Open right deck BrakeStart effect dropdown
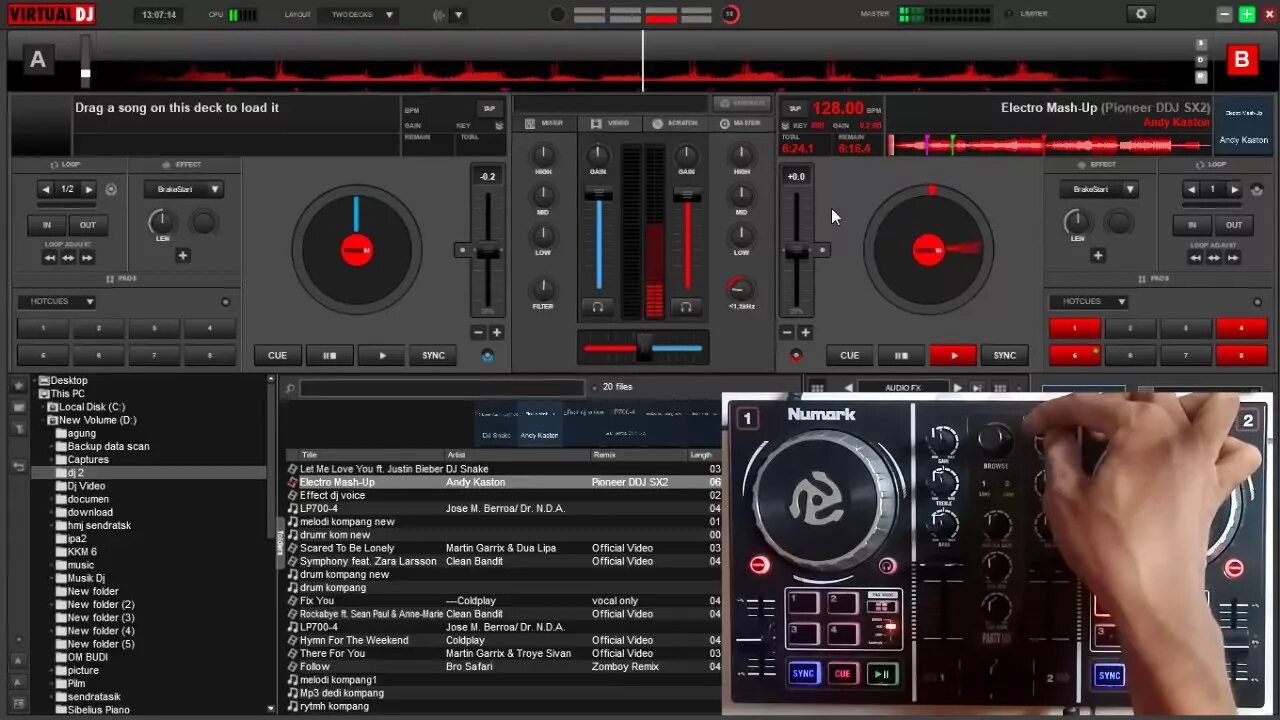 1099,189
